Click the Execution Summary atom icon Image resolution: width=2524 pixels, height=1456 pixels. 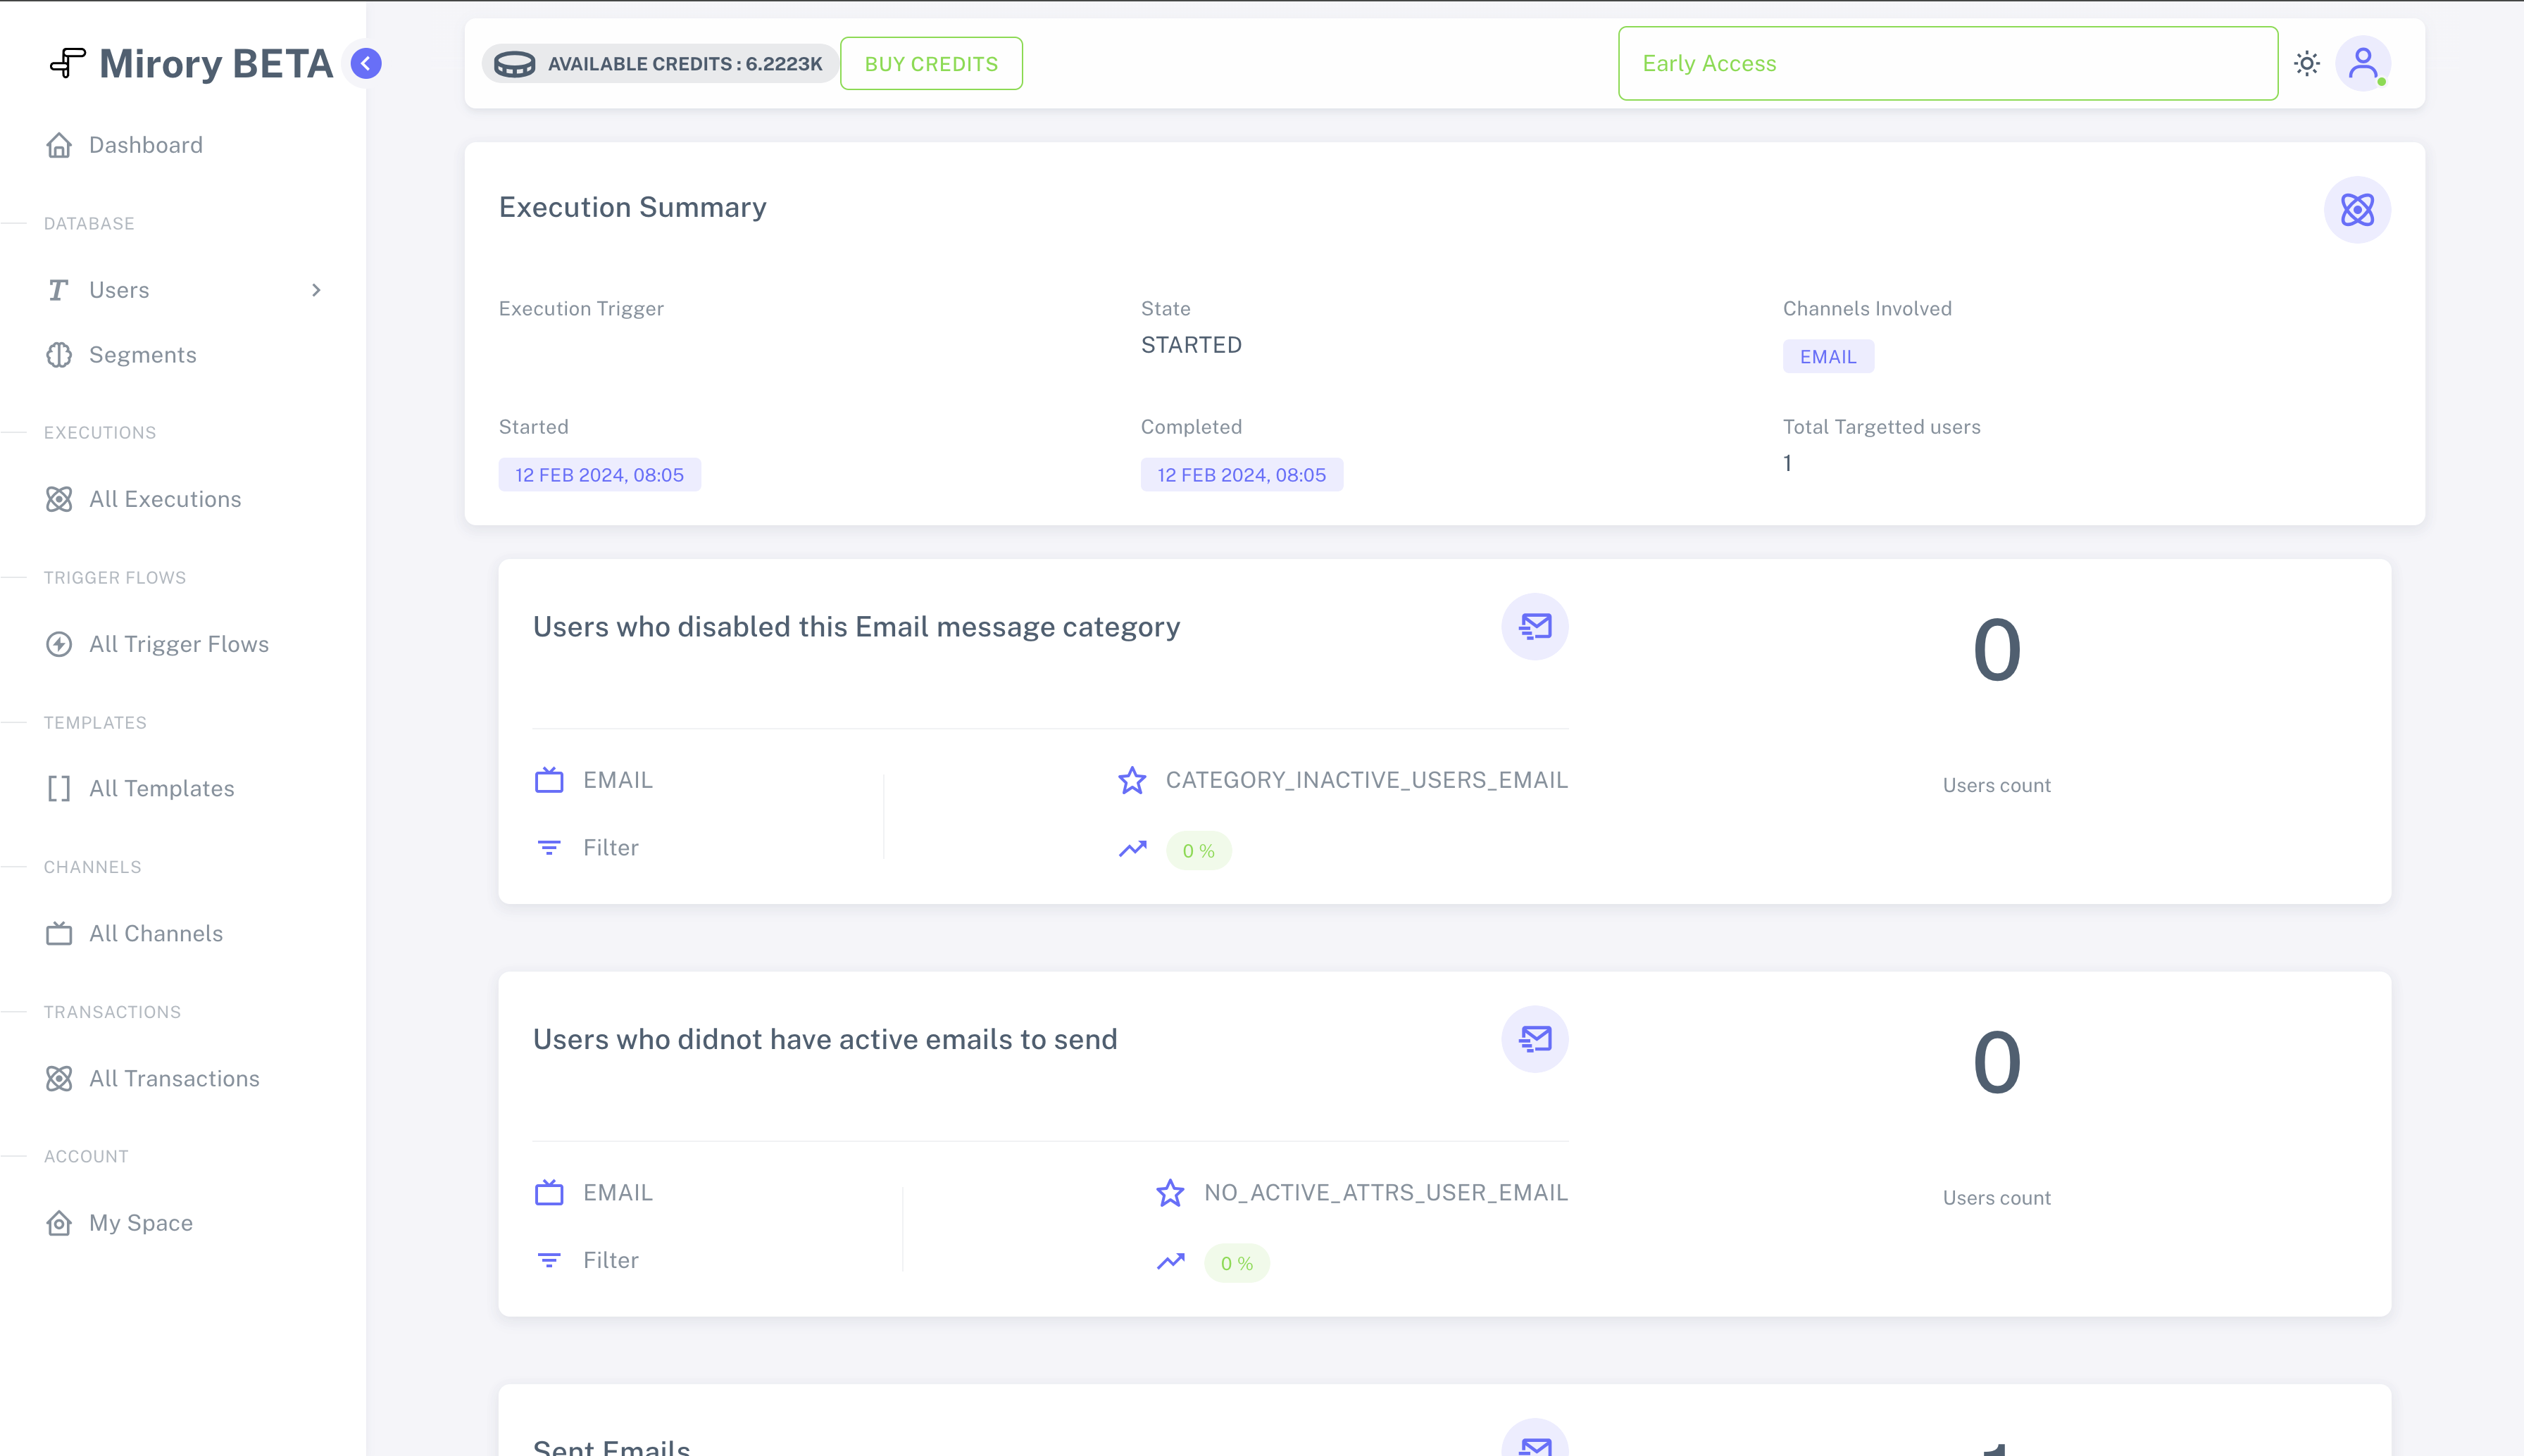[x=2357, y=210]
